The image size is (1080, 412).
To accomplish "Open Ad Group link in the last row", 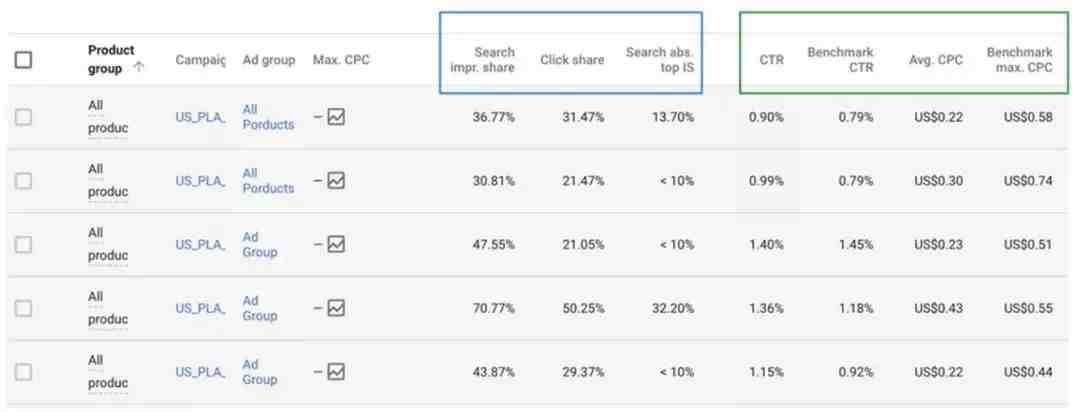I will (260, 372).
